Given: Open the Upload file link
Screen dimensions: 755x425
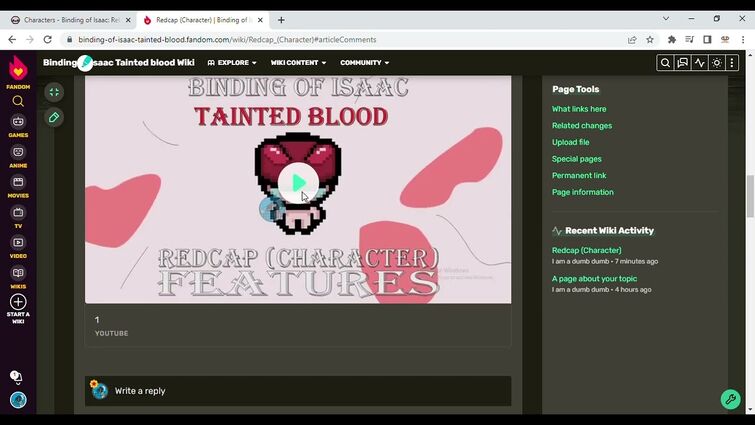Looking at the screenshot, I should click(571, 142).
